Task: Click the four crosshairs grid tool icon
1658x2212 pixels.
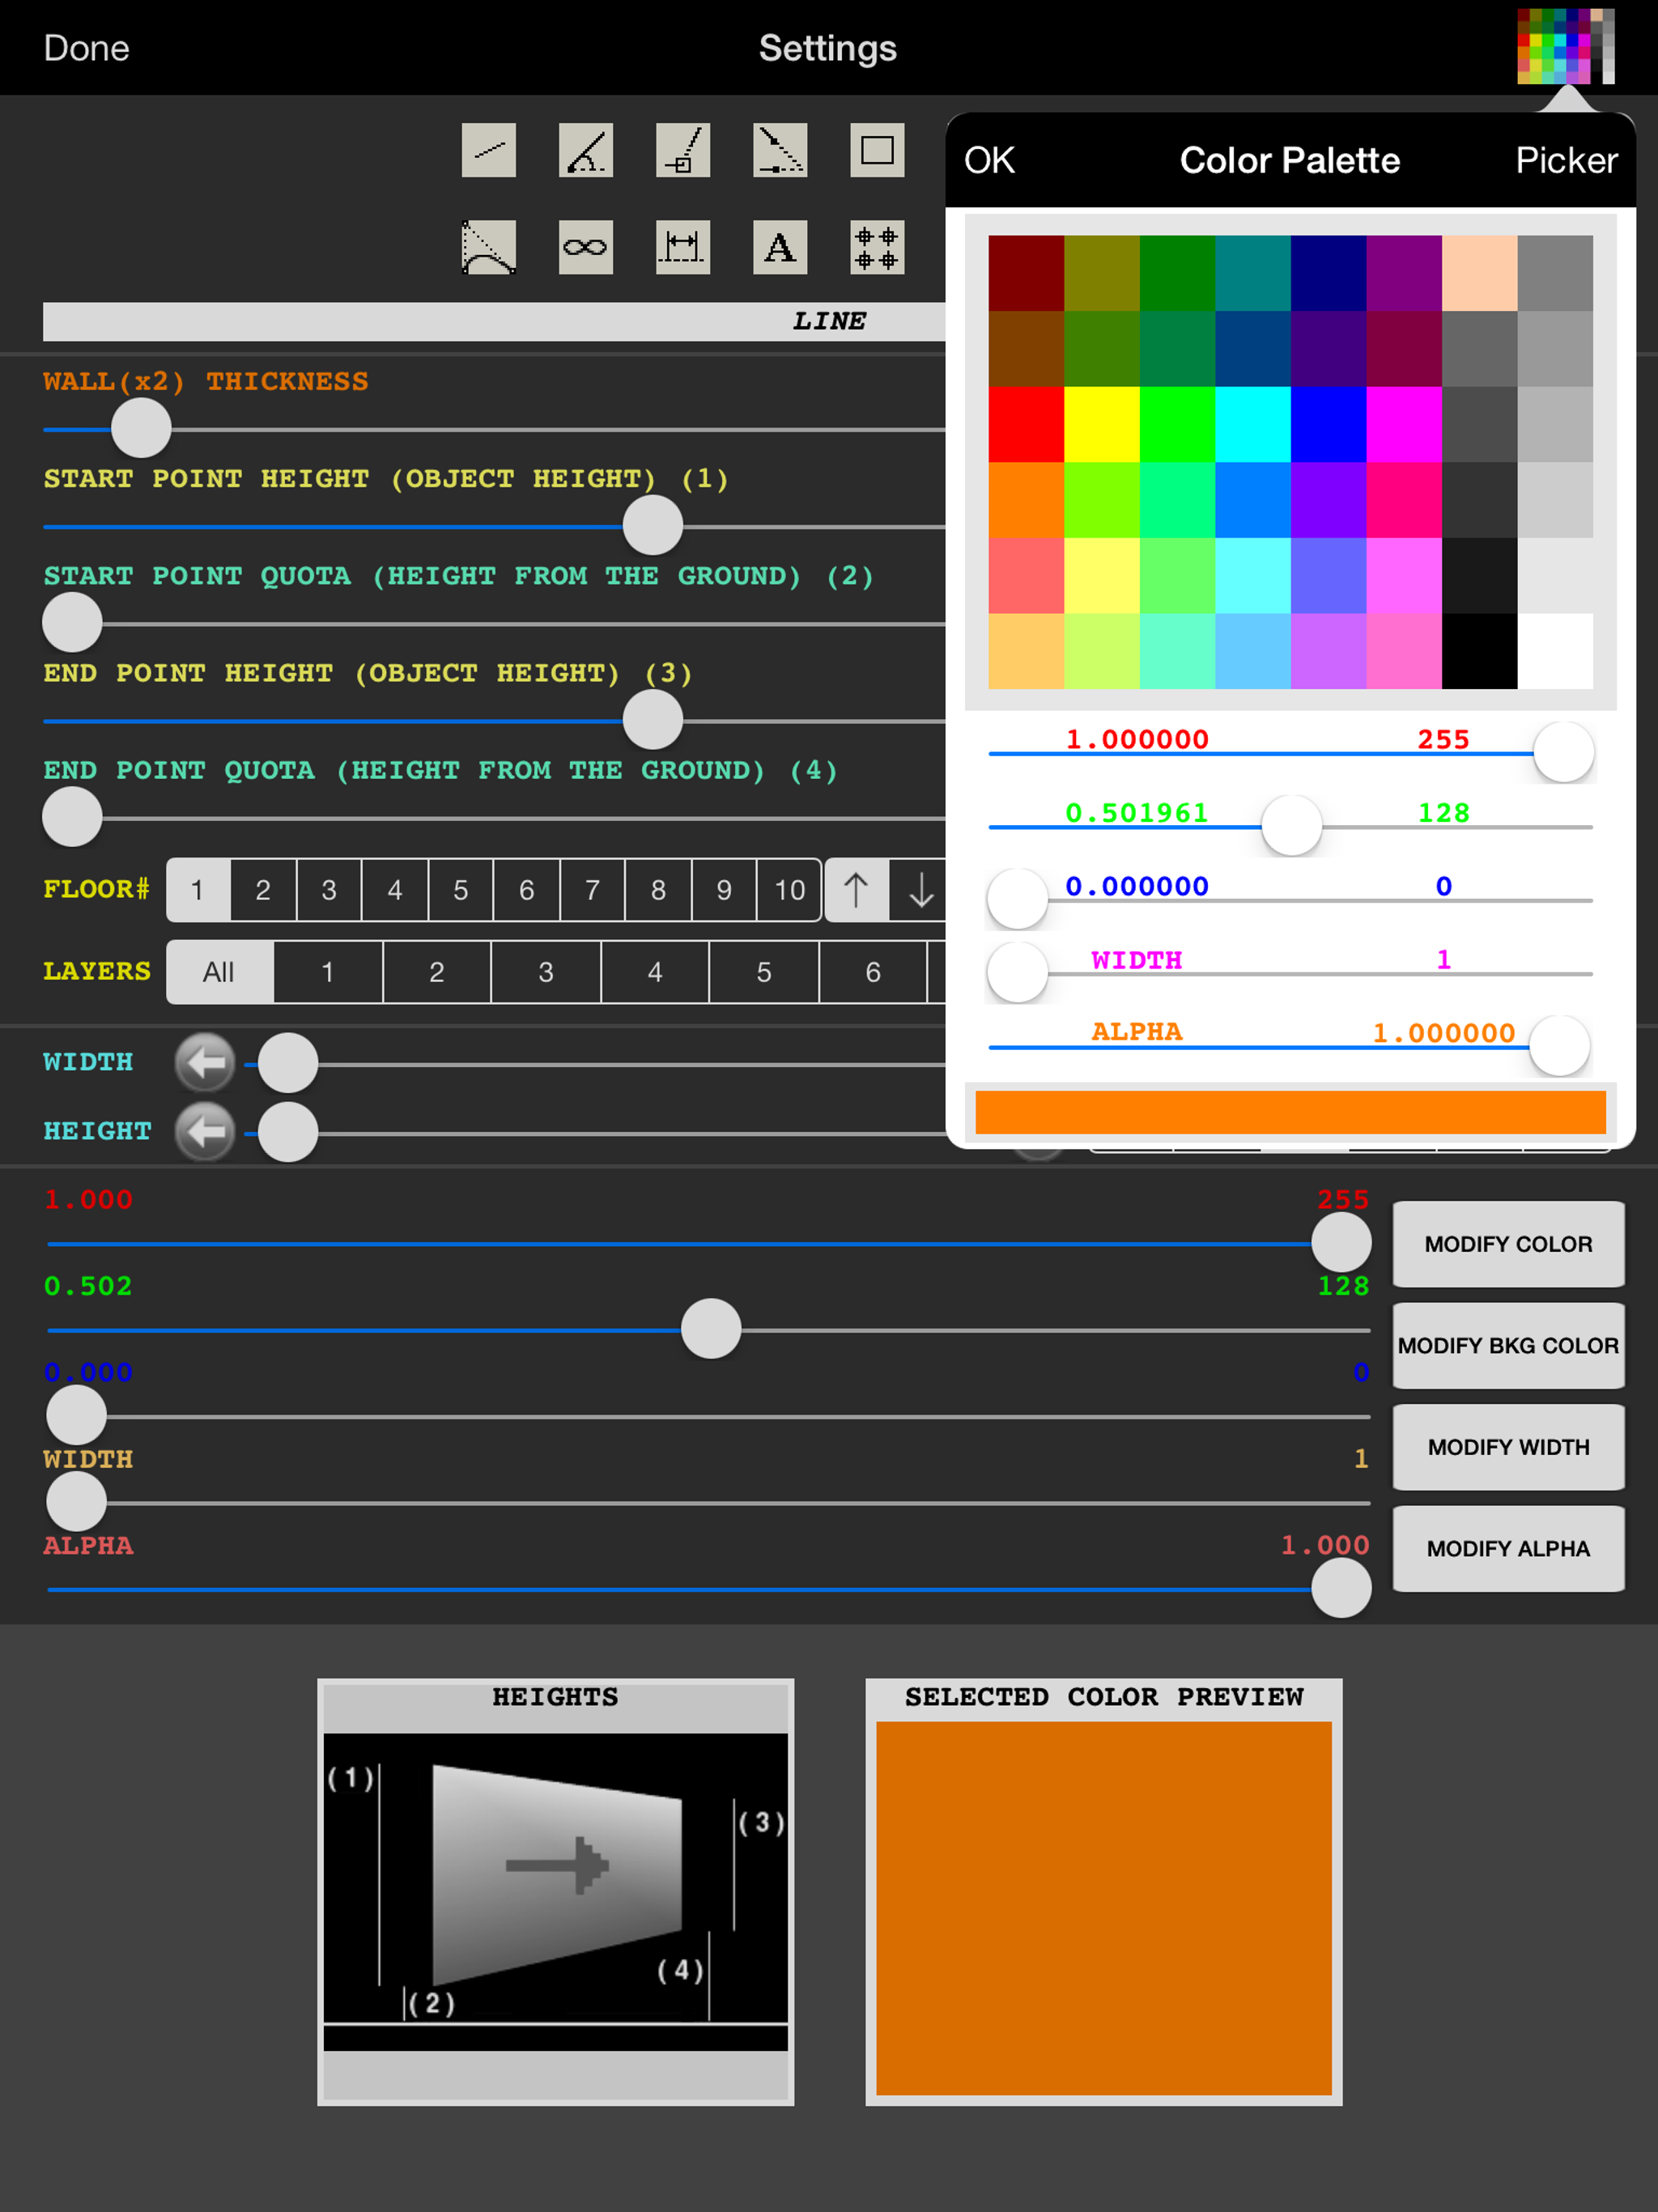Action: pos(876,247)
